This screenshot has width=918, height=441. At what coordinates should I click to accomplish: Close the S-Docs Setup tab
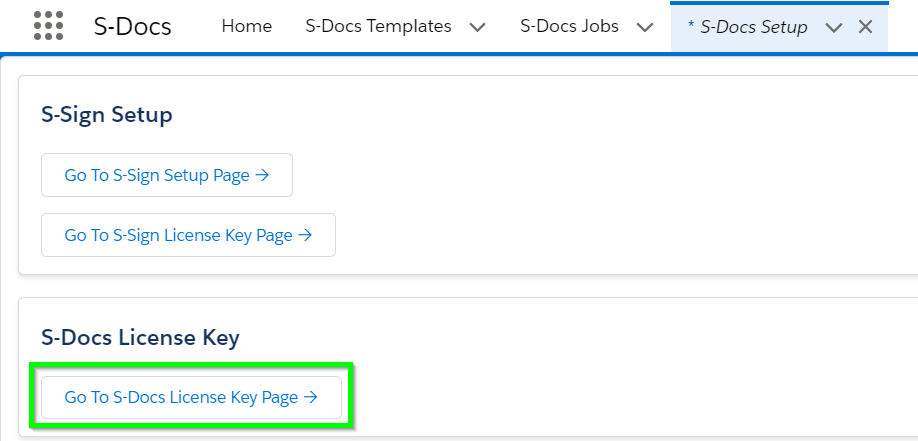point(865,27)
